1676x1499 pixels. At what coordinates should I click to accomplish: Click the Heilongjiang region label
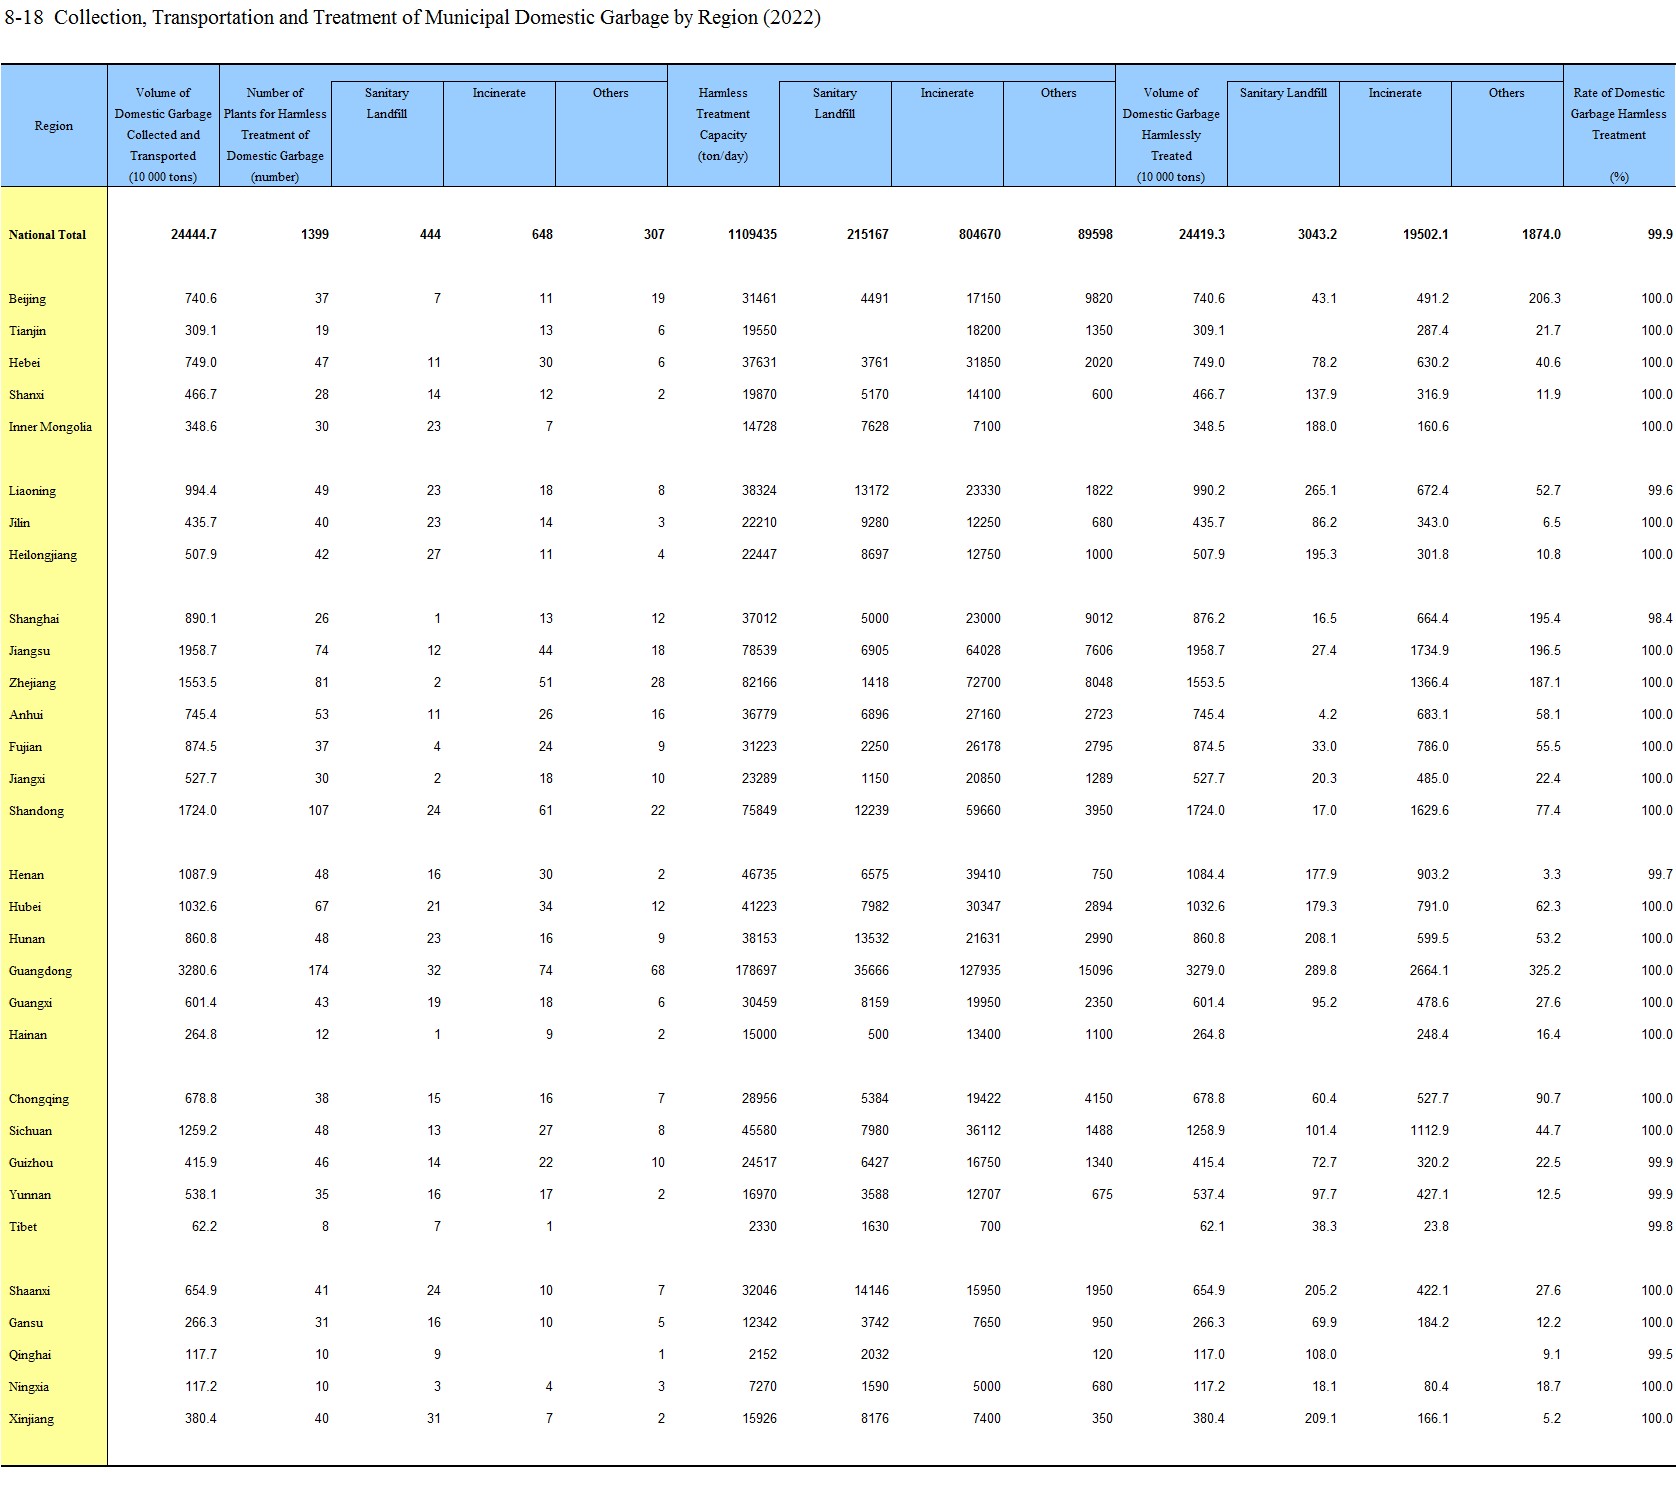coord(42,555)
